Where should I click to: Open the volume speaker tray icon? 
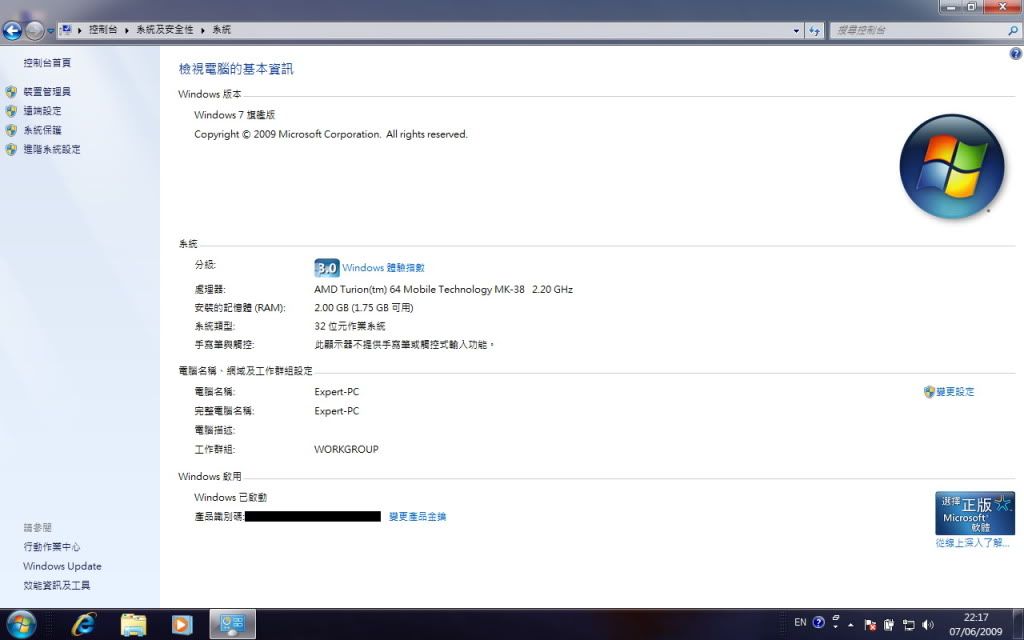click(928, 625)
